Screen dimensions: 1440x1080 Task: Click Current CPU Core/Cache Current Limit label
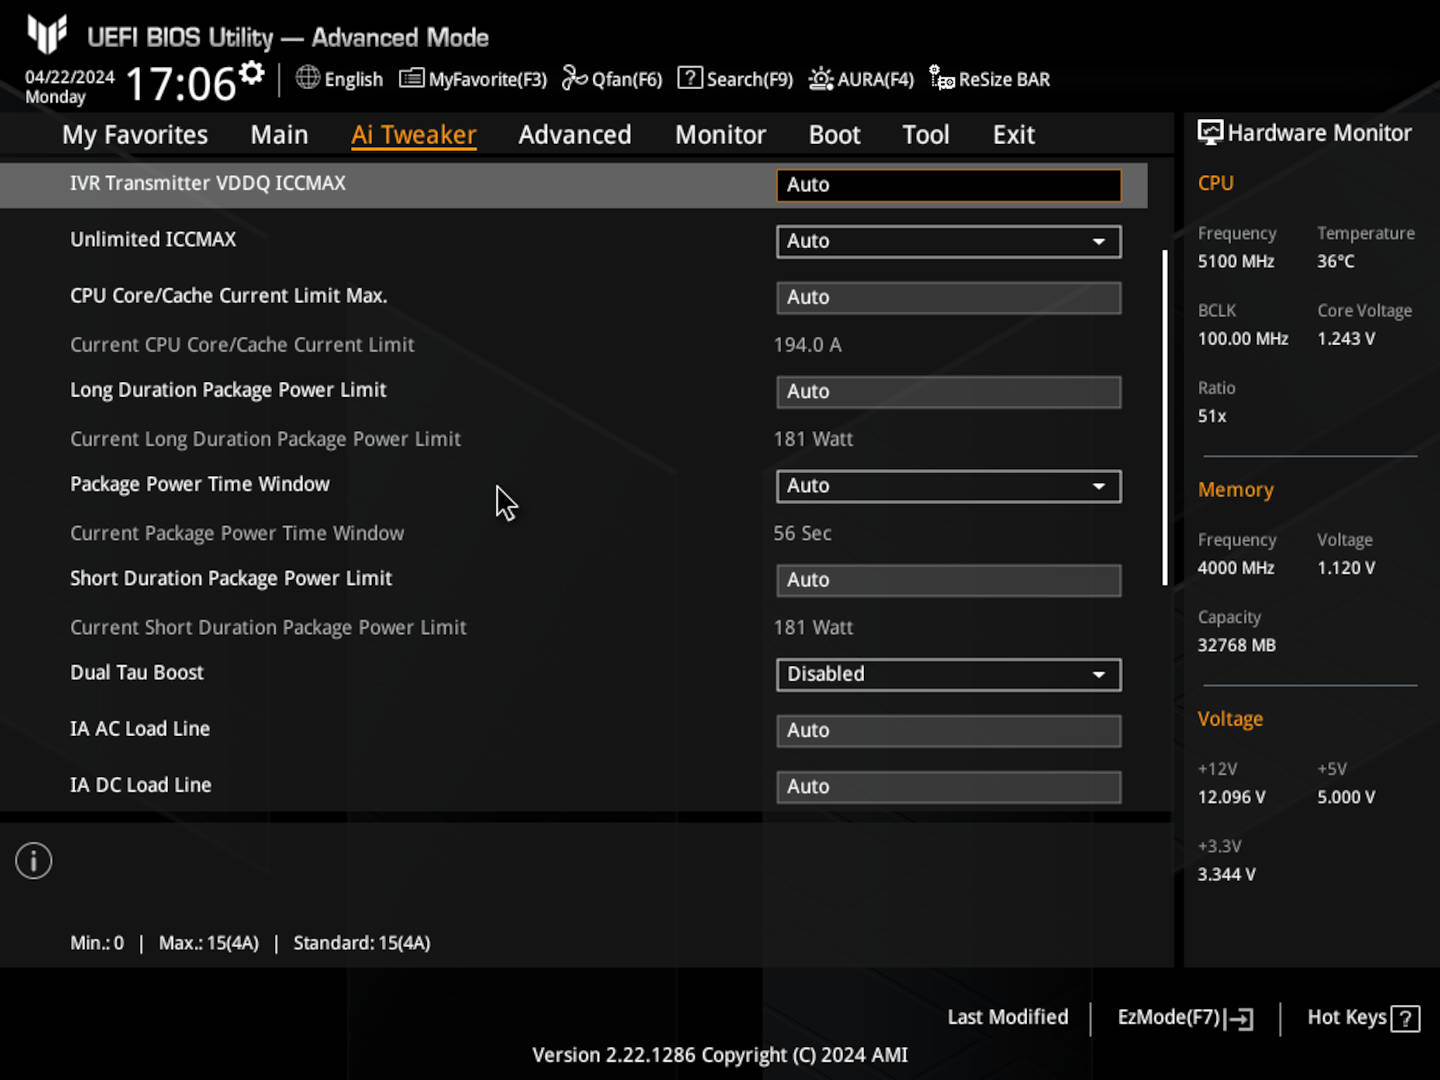coord(242,344)
